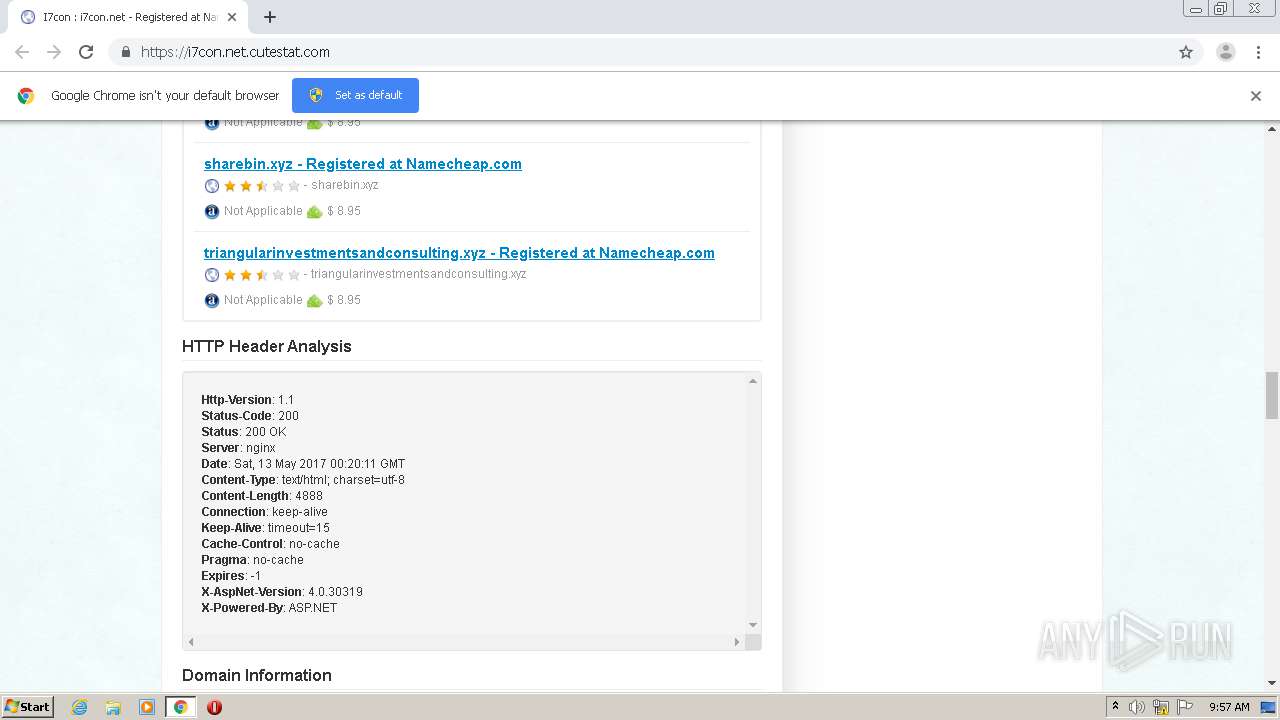This screenshot has width=1280, height=720.
Task: Open the Windows Start menu
Action: click(x=28, y=707)
